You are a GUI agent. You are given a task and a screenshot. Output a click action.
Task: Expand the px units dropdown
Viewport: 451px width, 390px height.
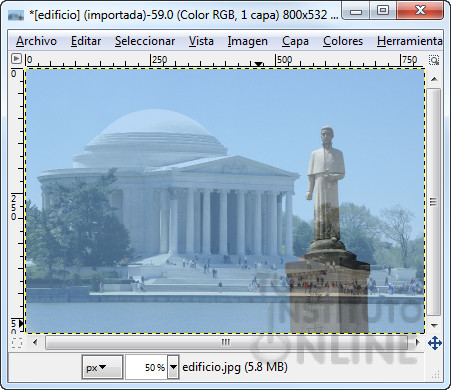click(102, 367)
